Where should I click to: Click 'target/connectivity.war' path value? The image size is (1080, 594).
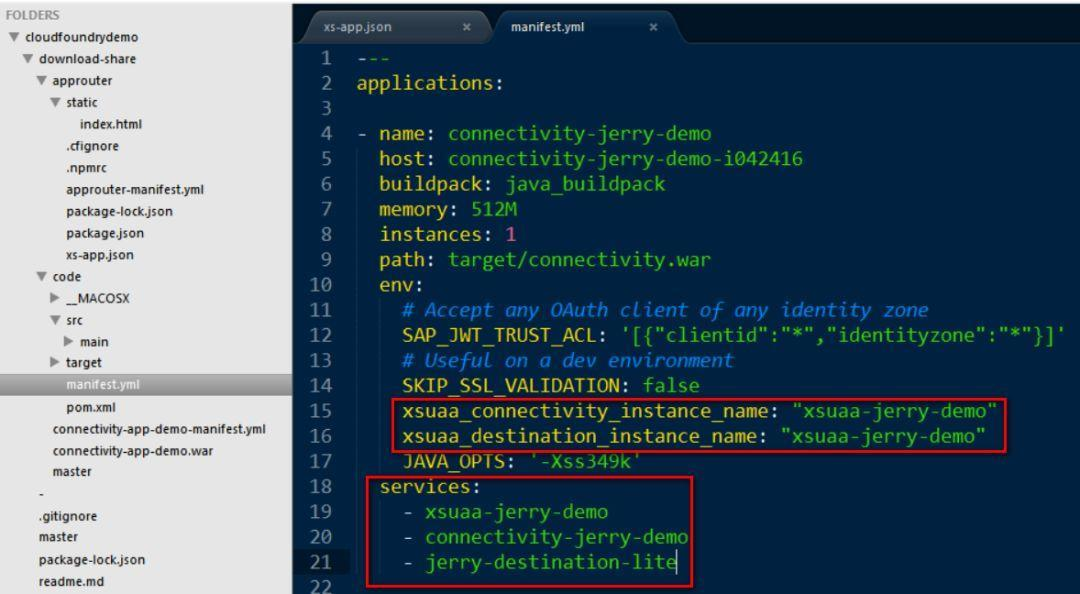(579, 260)
